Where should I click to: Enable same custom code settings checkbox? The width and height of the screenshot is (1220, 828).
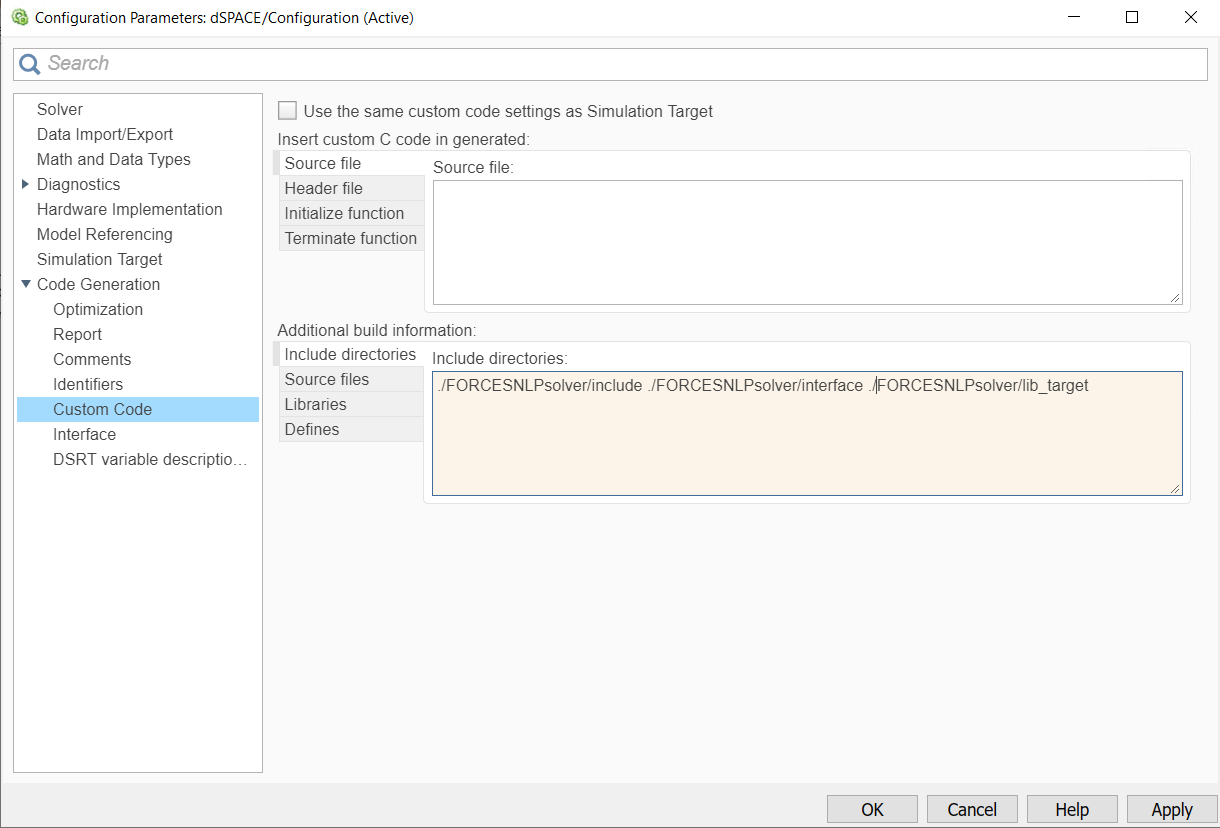(x=288, y=111)
